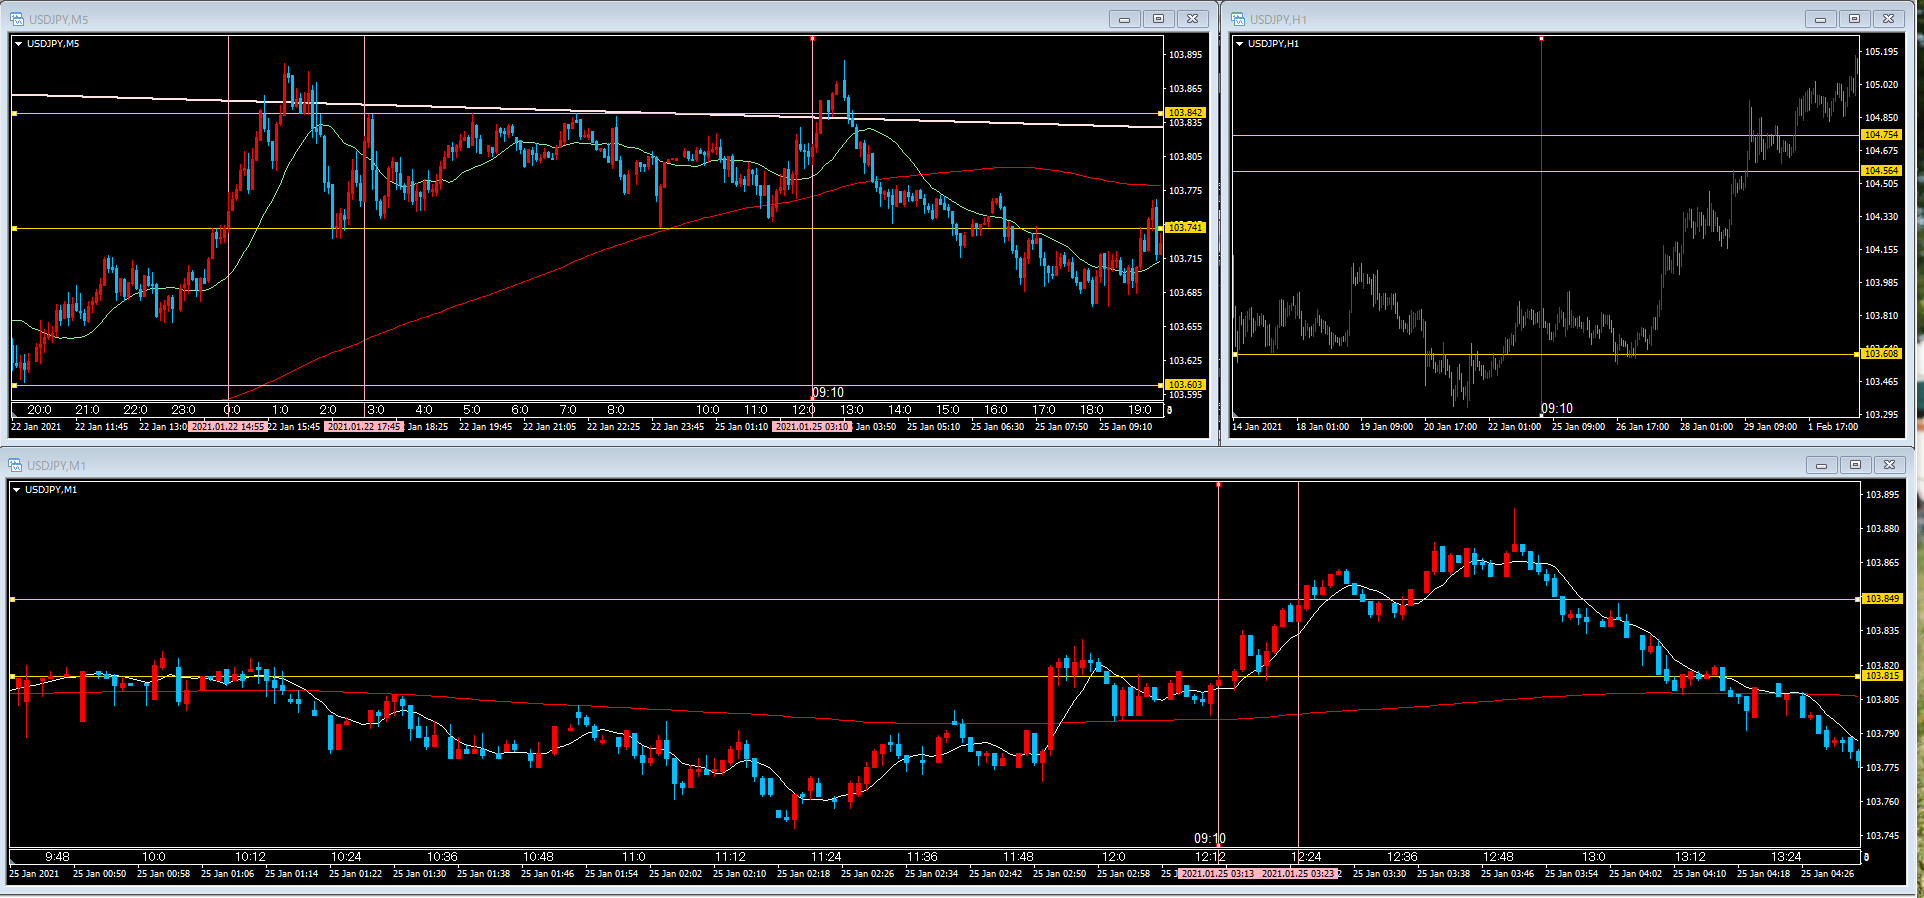The height and width of the screenshot is (898, 1924).
Task: Select the 103.842 price label on M5 chart
Action: (x=1185, y=113)
